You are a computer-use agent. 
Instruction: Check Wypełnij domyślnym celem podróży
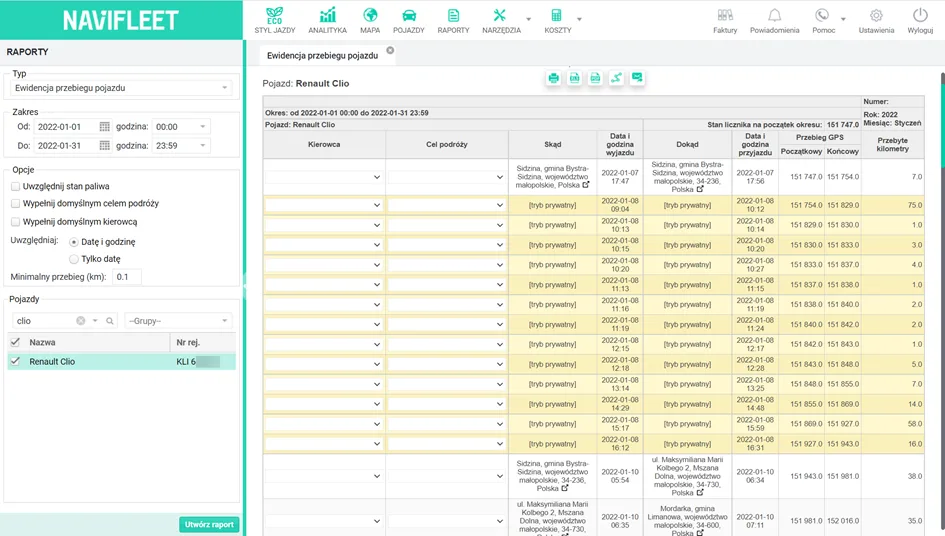(16, 204)
